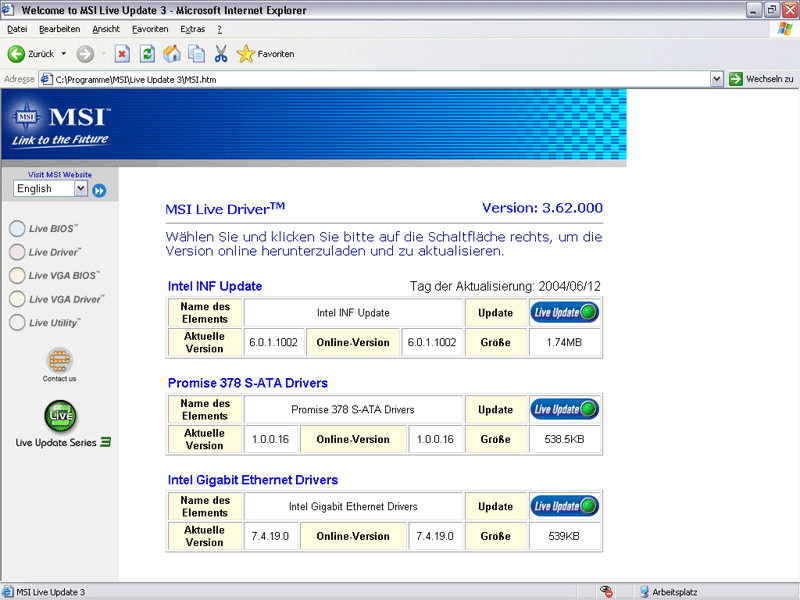Open the Zurück back history dropdown arrow

(x=64, y=54)
